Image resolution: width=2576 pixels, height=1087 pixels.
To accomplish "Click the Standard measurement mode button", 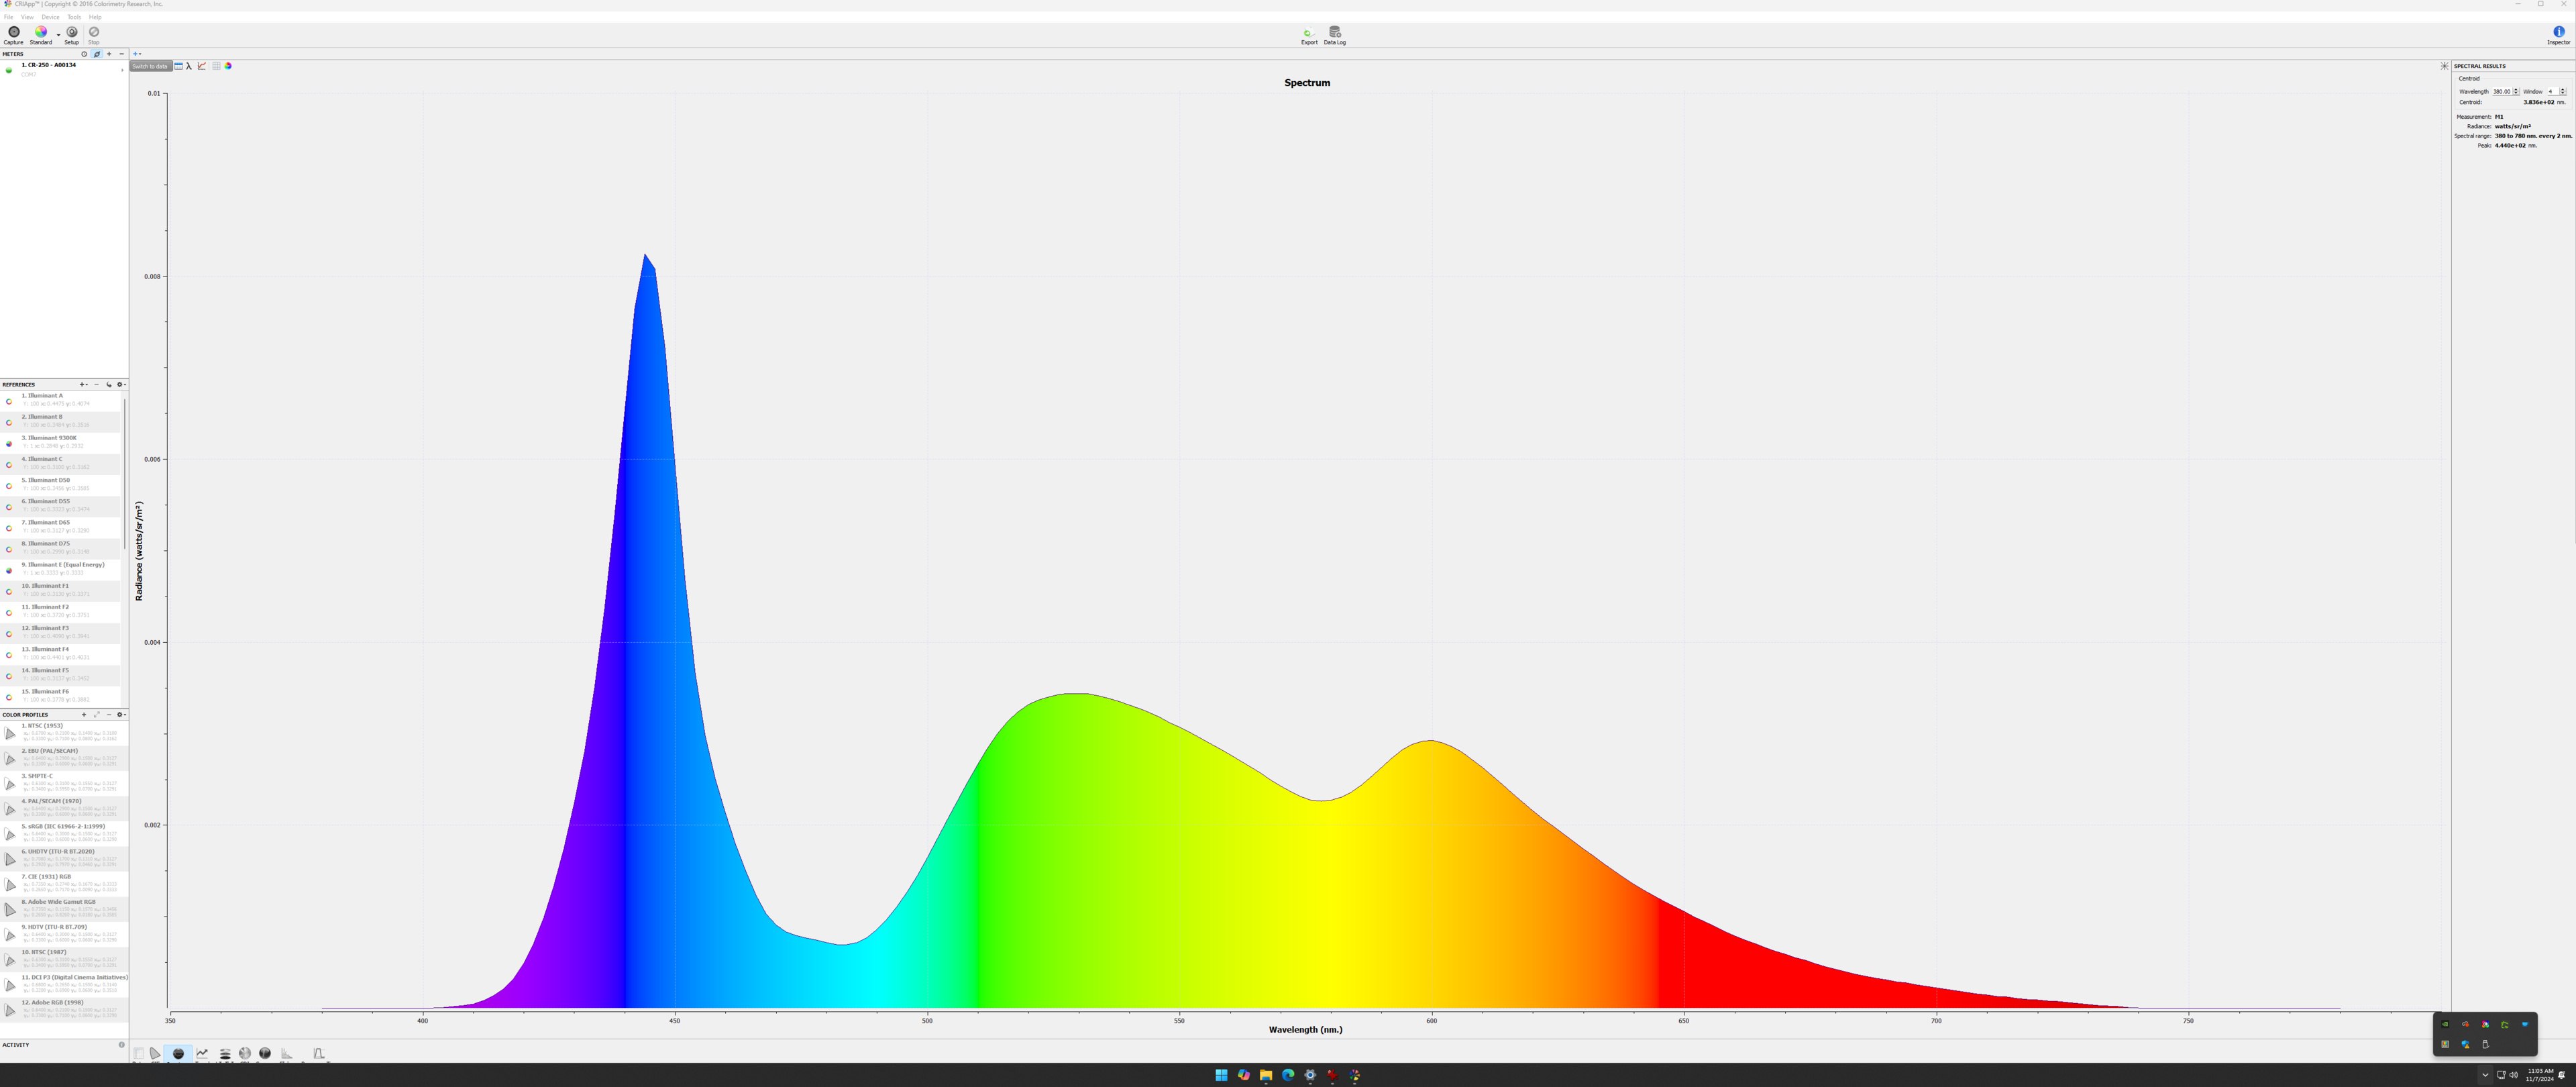I will click(x=41, y=35).
